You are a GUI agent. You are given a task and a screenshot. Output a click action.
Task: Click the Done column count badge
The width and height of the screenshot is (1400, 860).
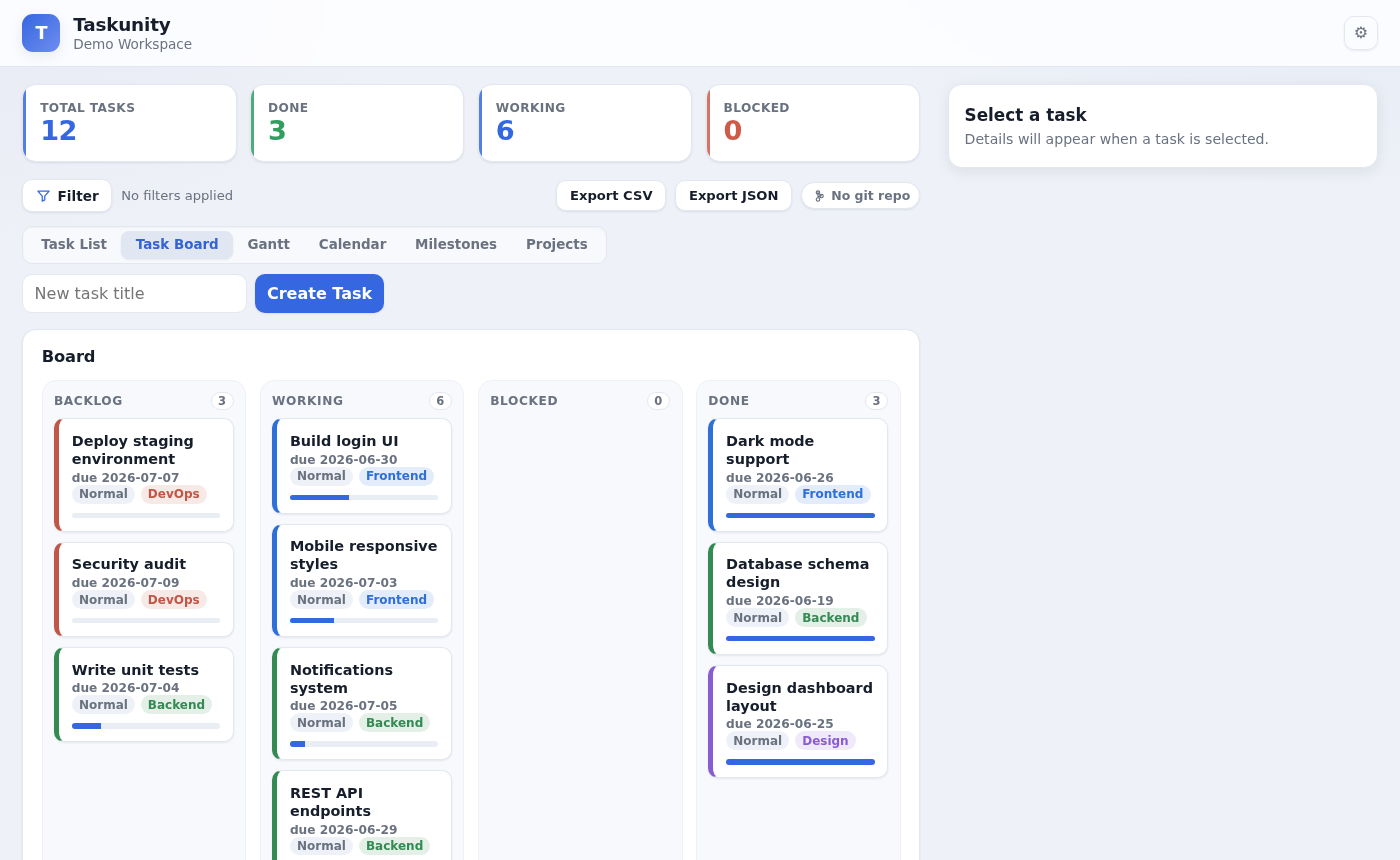pyautogui.click(x=876, y=401)
